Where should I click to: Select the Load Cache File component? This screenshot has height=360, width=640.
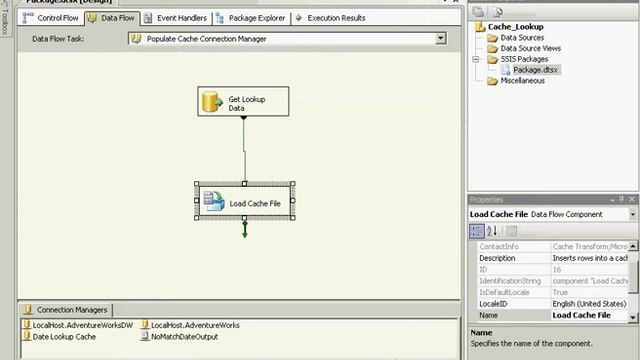point(244,201)
